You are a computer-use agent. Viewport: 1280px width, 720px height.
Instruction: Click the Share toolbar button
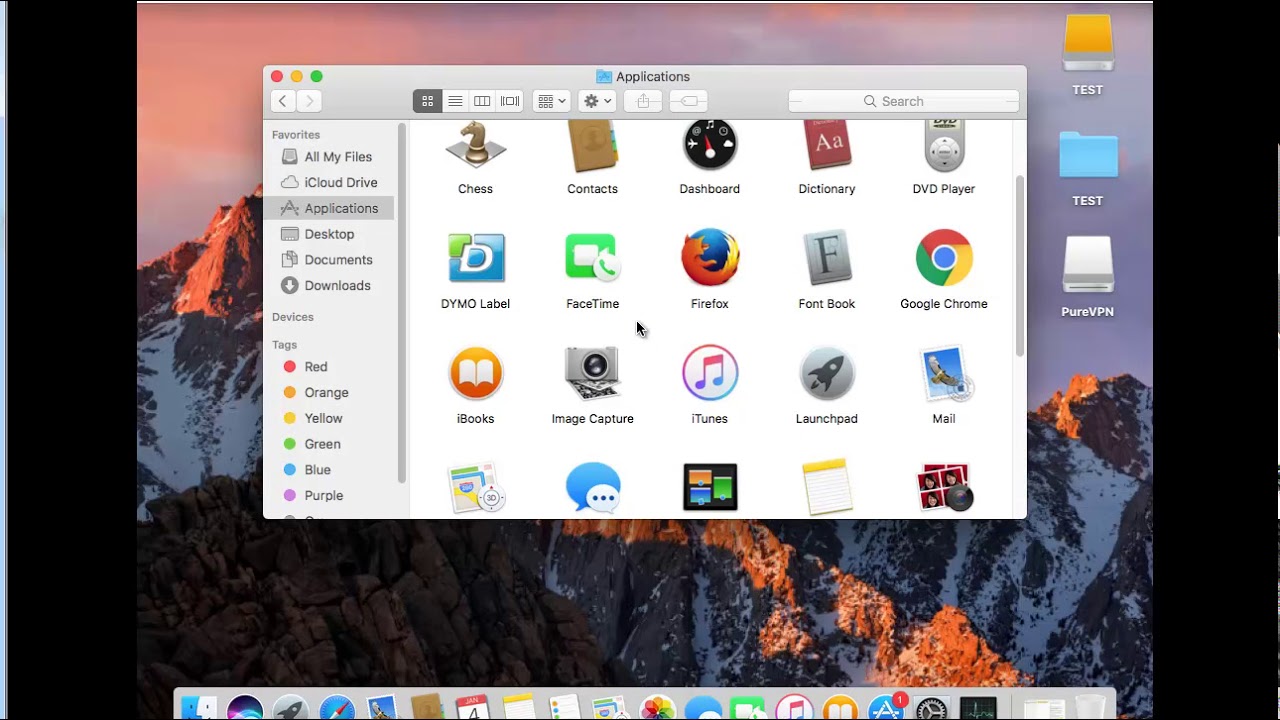(643, 101)
